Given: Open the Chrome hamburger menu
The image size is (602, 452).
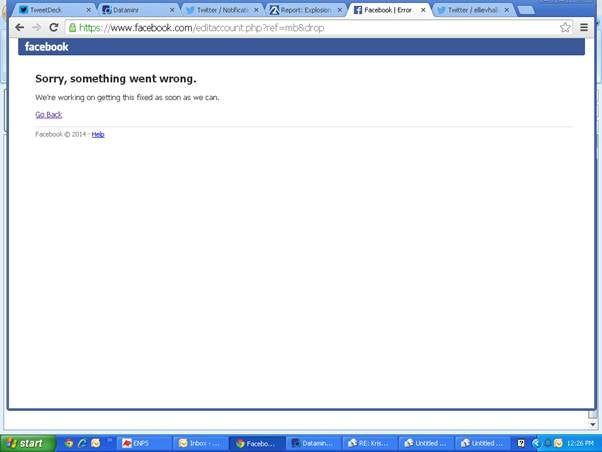Looking at the screenshot, I should pyautogui.click(x=584, y=27).
